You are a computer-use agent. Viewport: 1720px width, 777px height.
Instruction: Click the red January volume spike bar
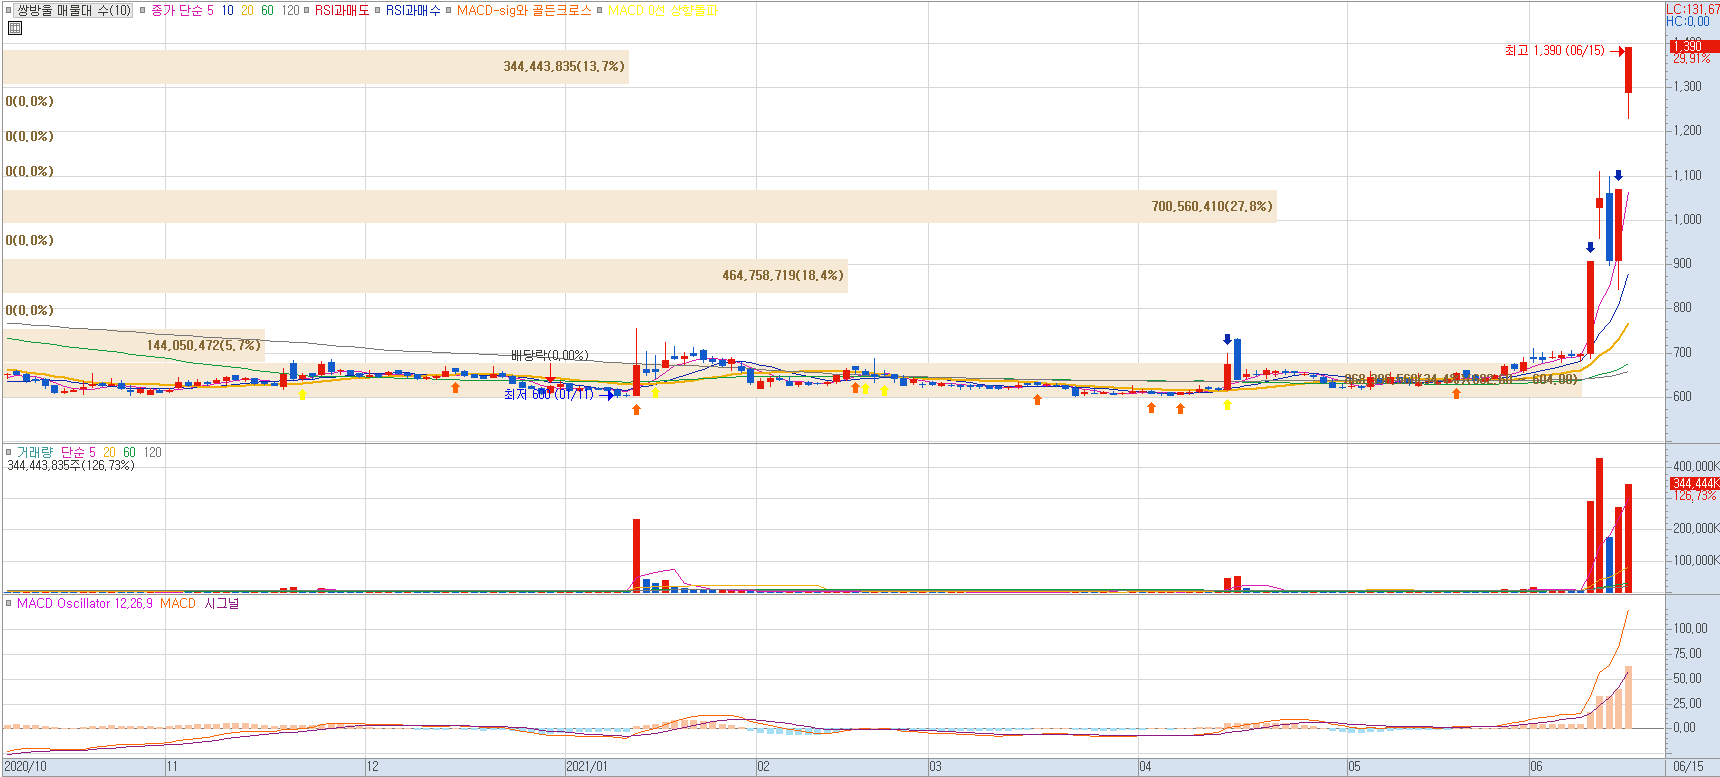636,555
